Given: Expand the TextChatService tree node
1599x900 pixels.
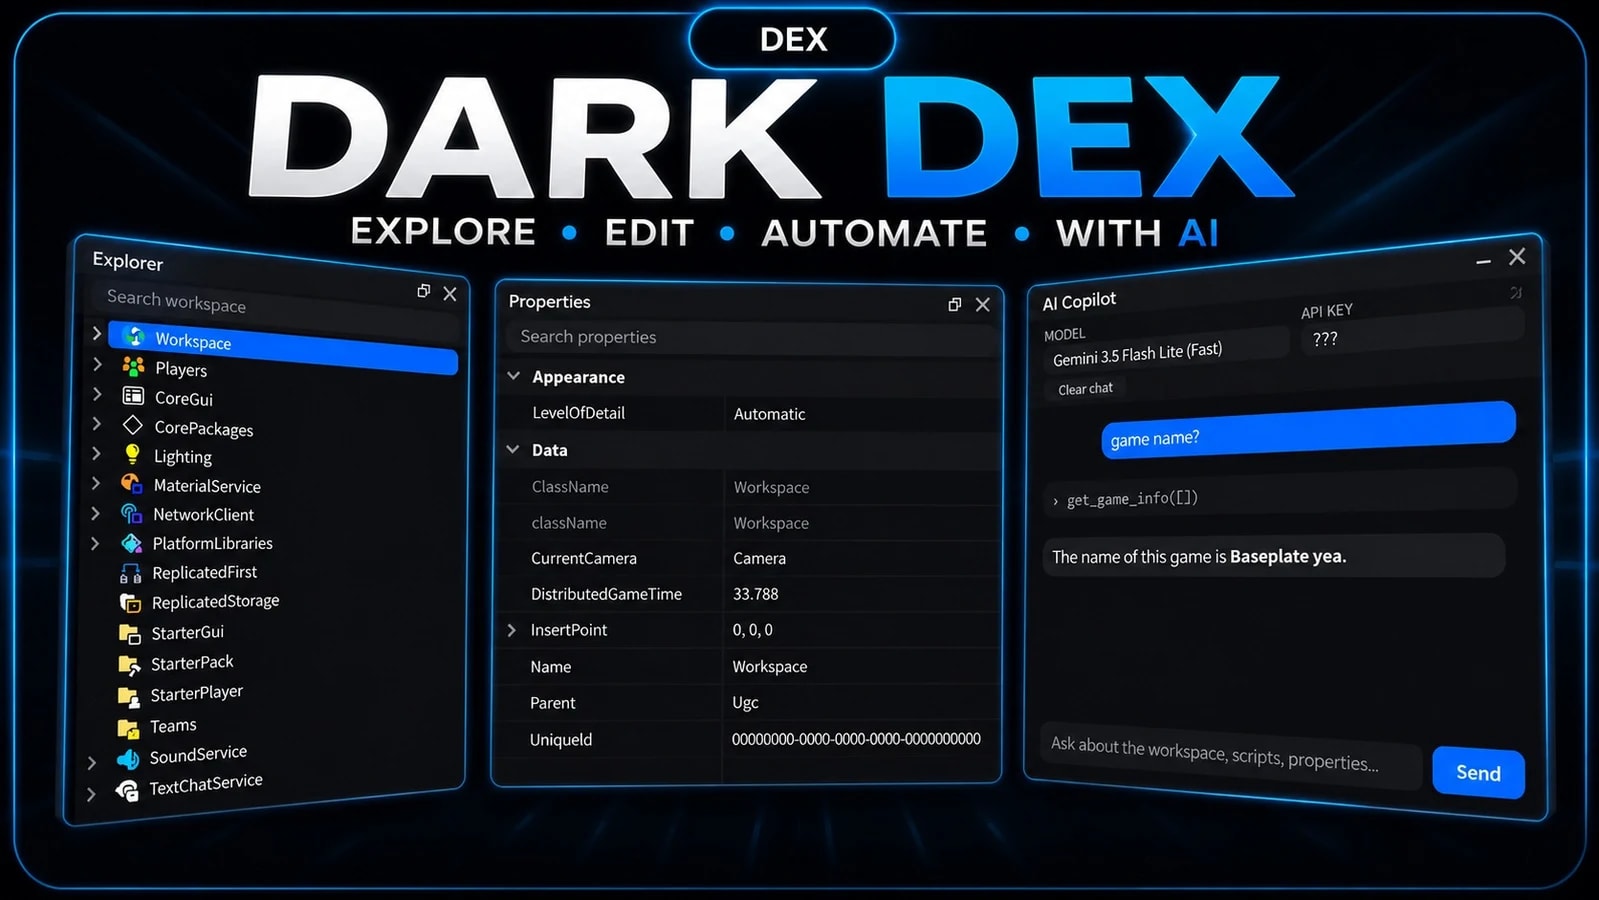Looking at the screenshot, I should coord(91,794).
